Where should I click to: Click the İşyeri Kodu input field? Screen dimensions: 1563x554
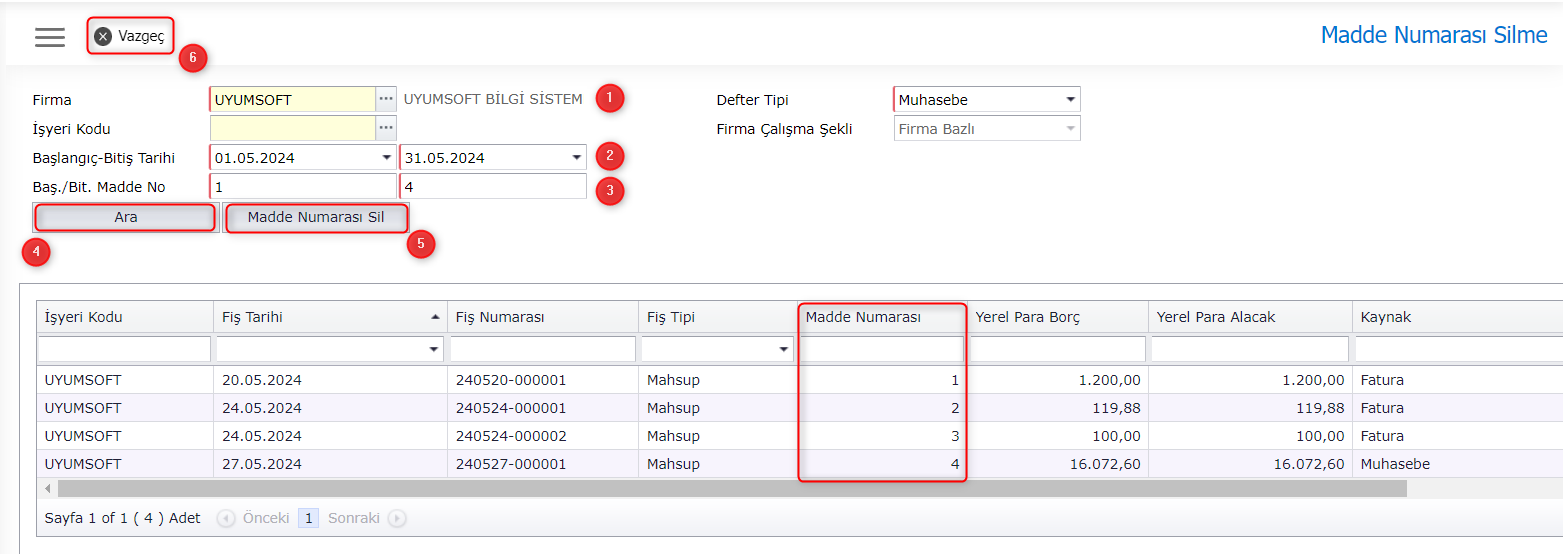click(x=292, y=128)
